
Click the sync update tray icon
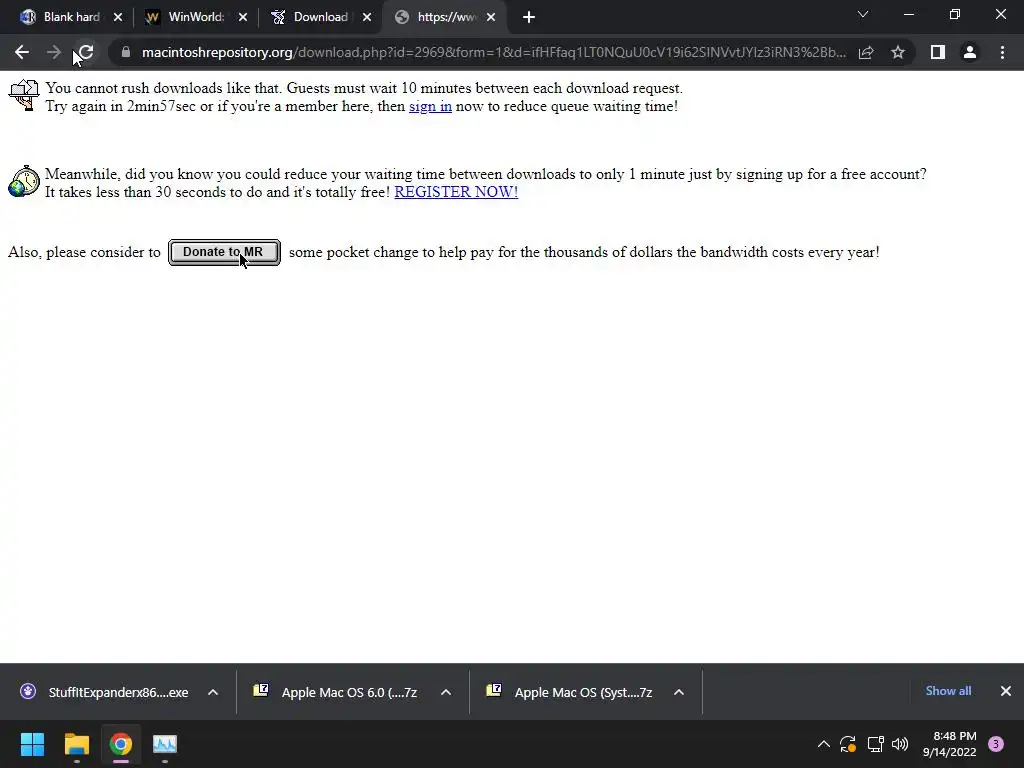848,744
